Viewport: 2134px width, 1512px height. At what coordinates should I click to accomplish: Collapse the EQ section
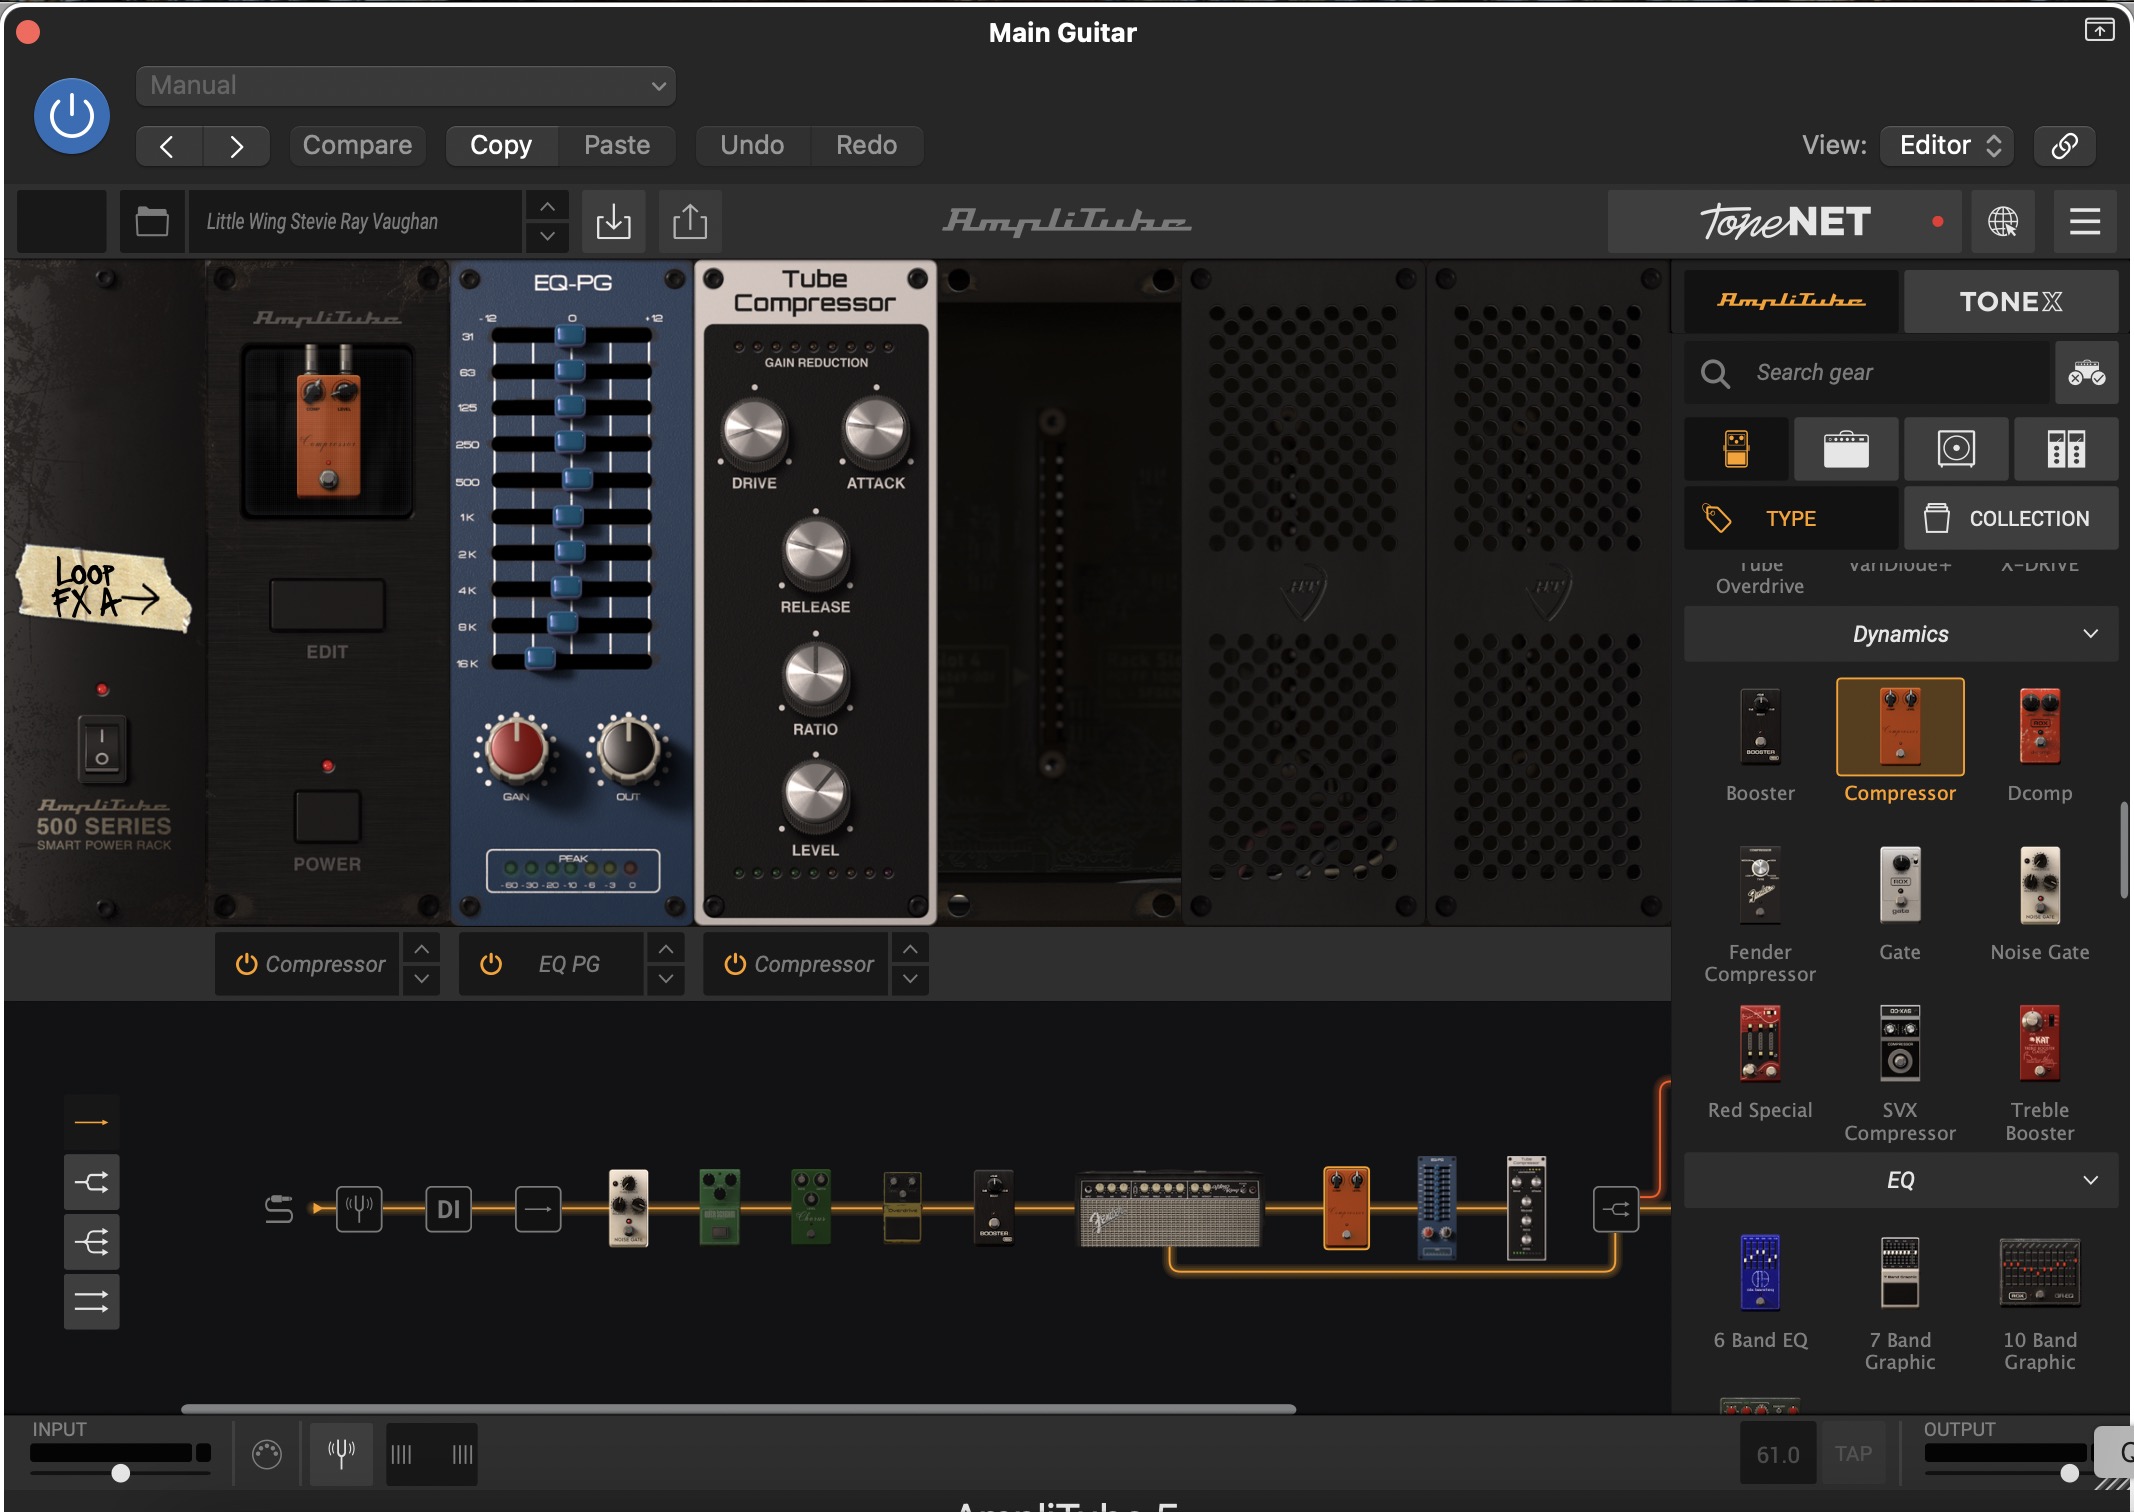pyautogui.click(x=1901, y=1180)
